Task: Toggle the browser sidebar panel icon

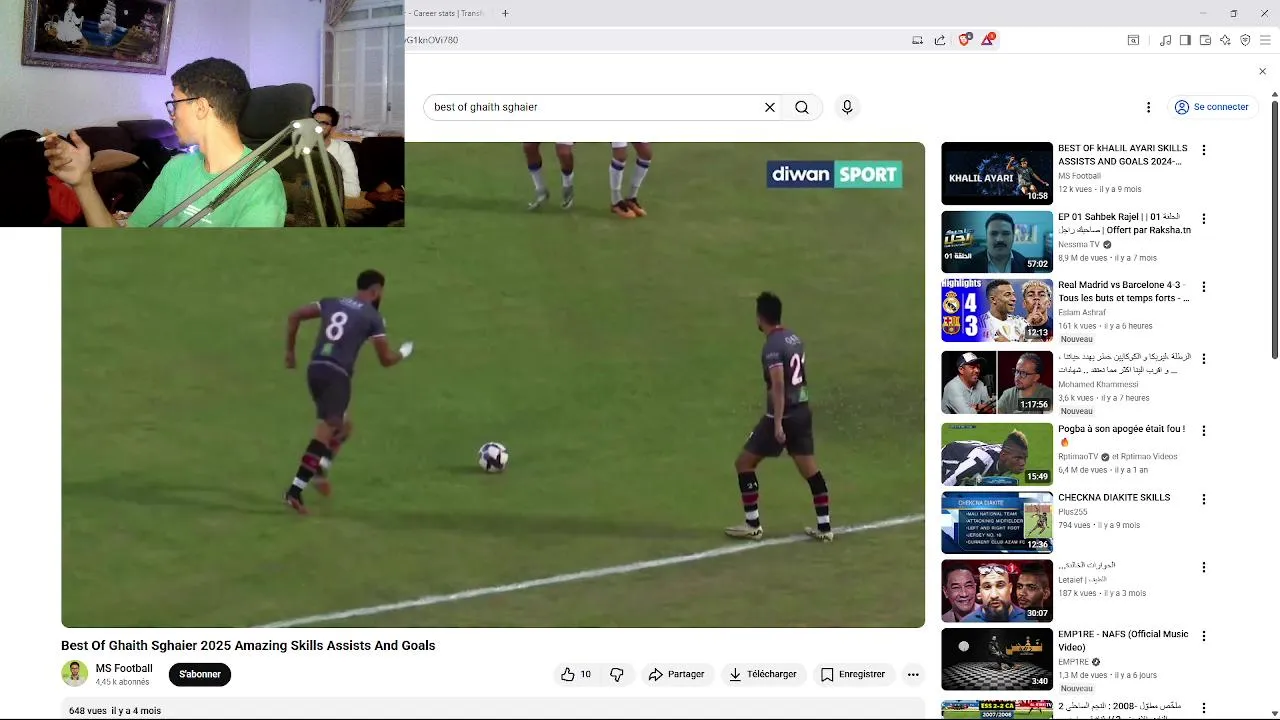Action: click(1185, 40)
